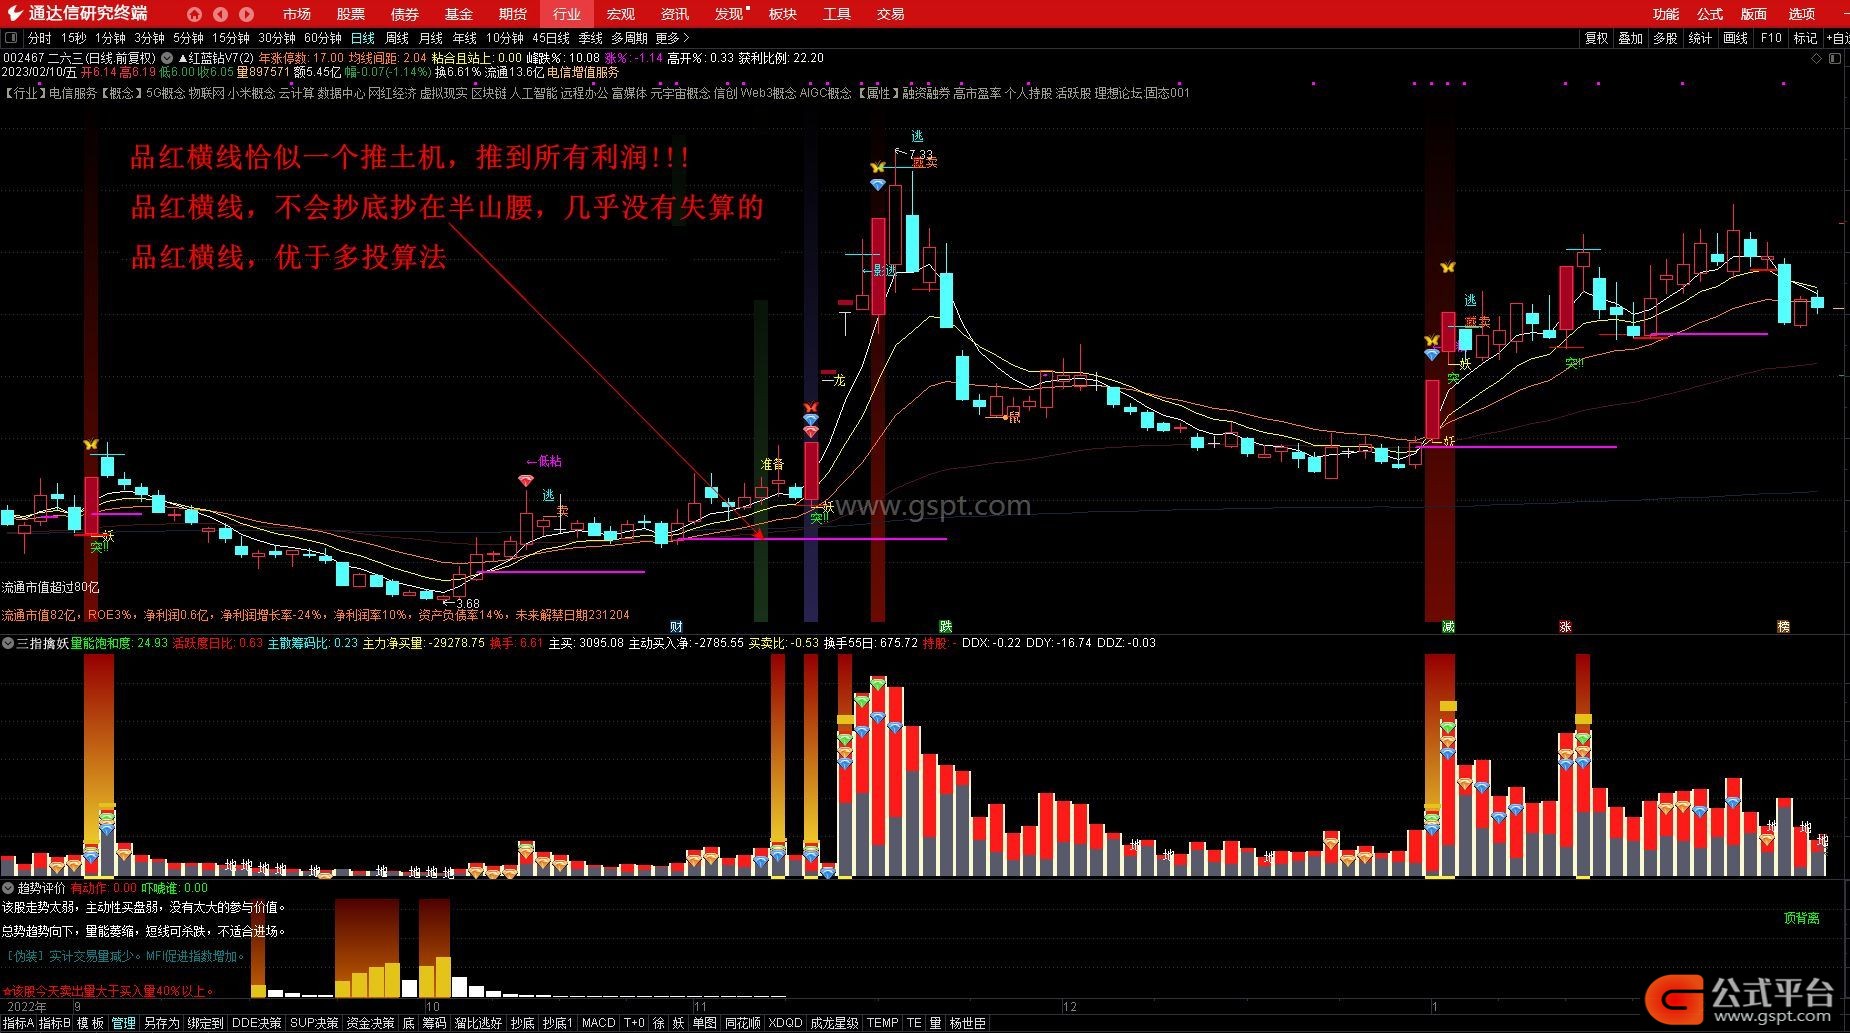Viewport: 1850px width, 1033px height.
Task: Switch to 30分钟 period
Action: [x=277, y=38]
